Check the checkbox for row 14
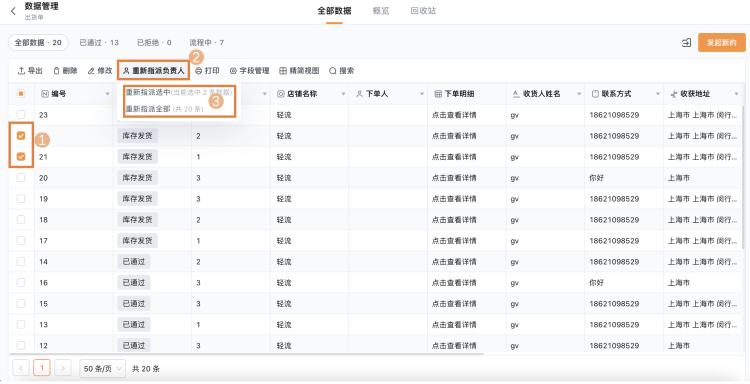The image size is (750, 384). [21, 262]
